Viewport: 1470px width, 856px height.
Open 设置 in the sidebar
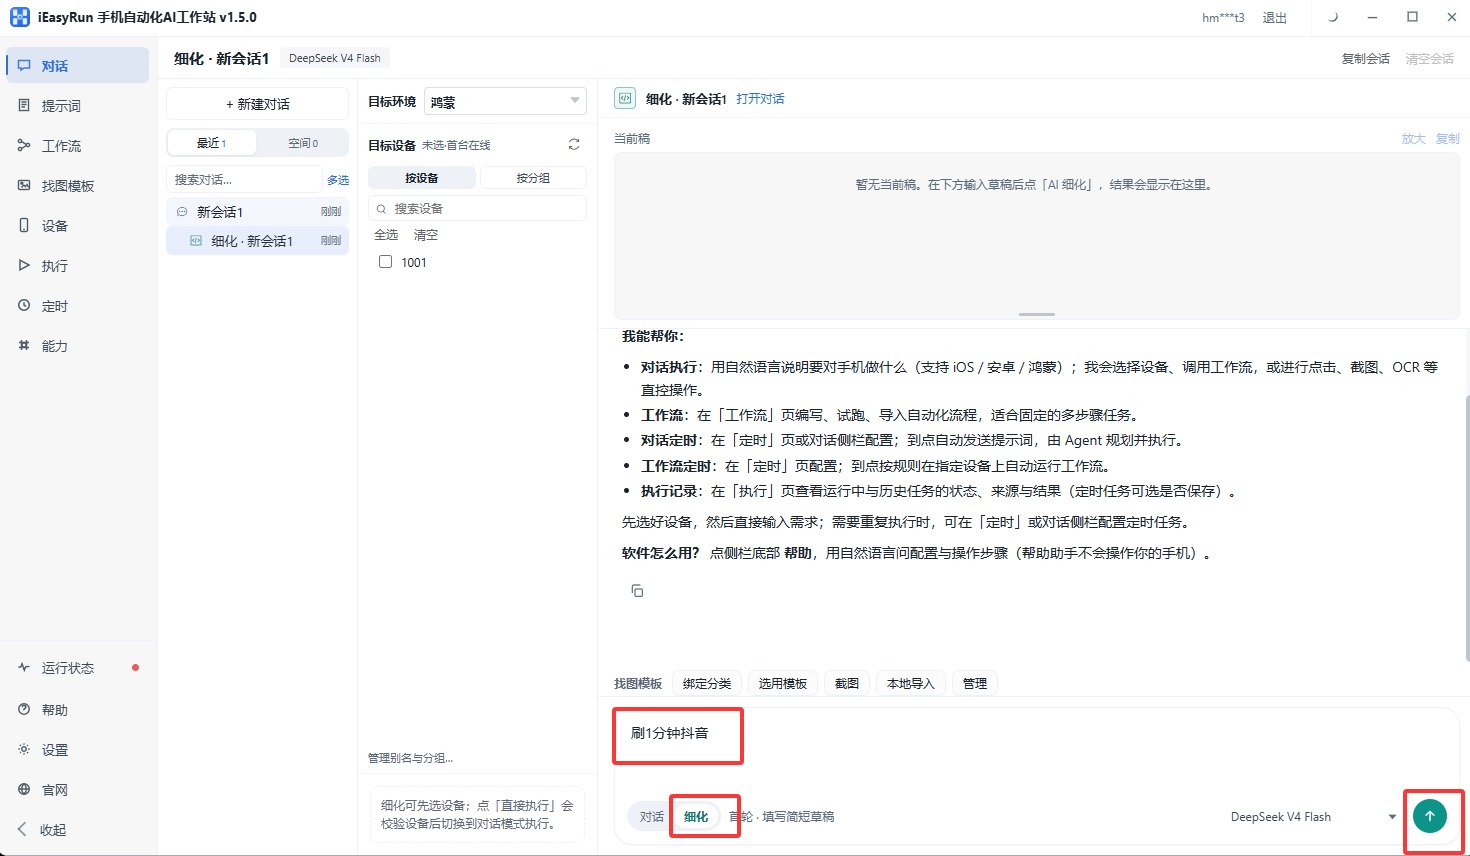[77, 750]
